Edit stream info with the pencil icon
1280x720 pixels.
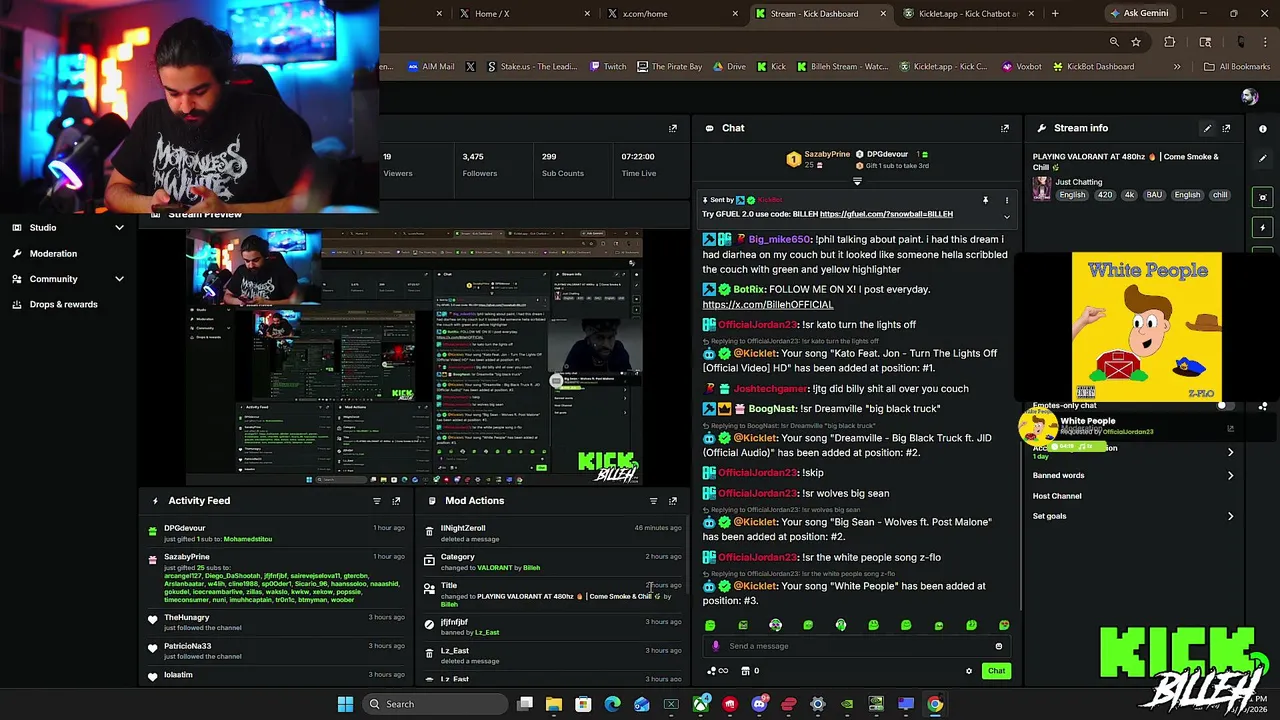point(1207,128)
